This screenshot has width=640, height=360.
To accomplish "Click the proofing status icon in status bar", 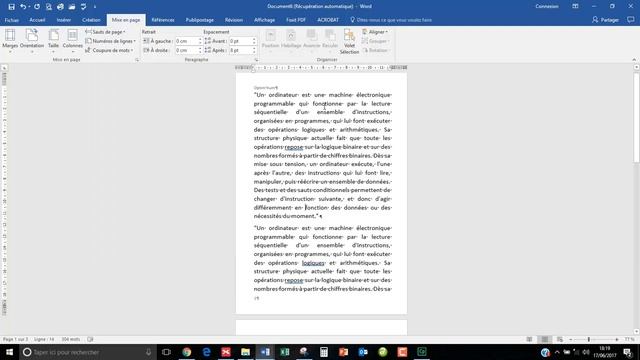I will click(90, 339).
